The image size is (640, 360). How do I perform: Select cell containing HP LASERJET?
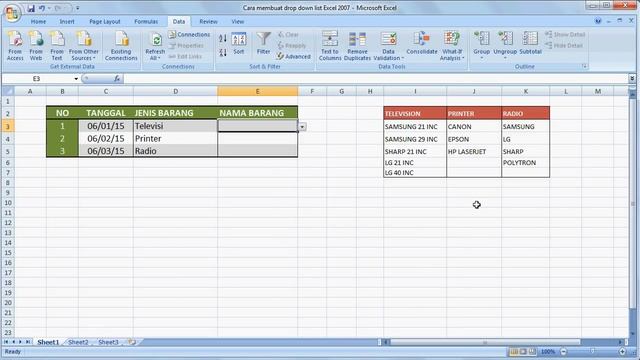[474, 151]
